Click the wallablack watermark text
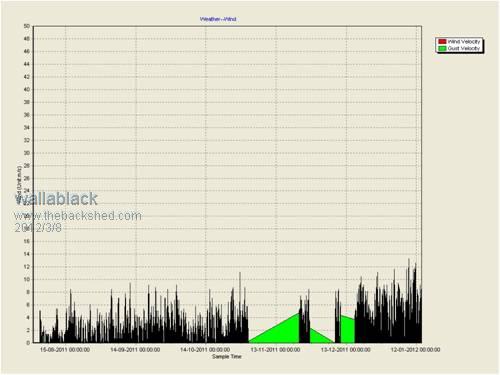 56,199
